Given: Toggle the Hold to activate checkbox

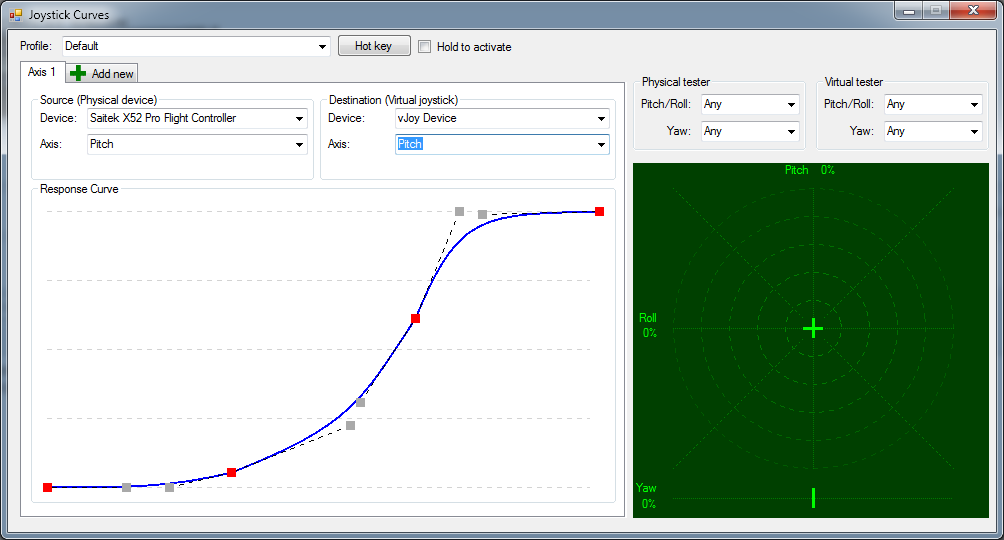Looking at the screenshot, I should (x=425, y=46).
